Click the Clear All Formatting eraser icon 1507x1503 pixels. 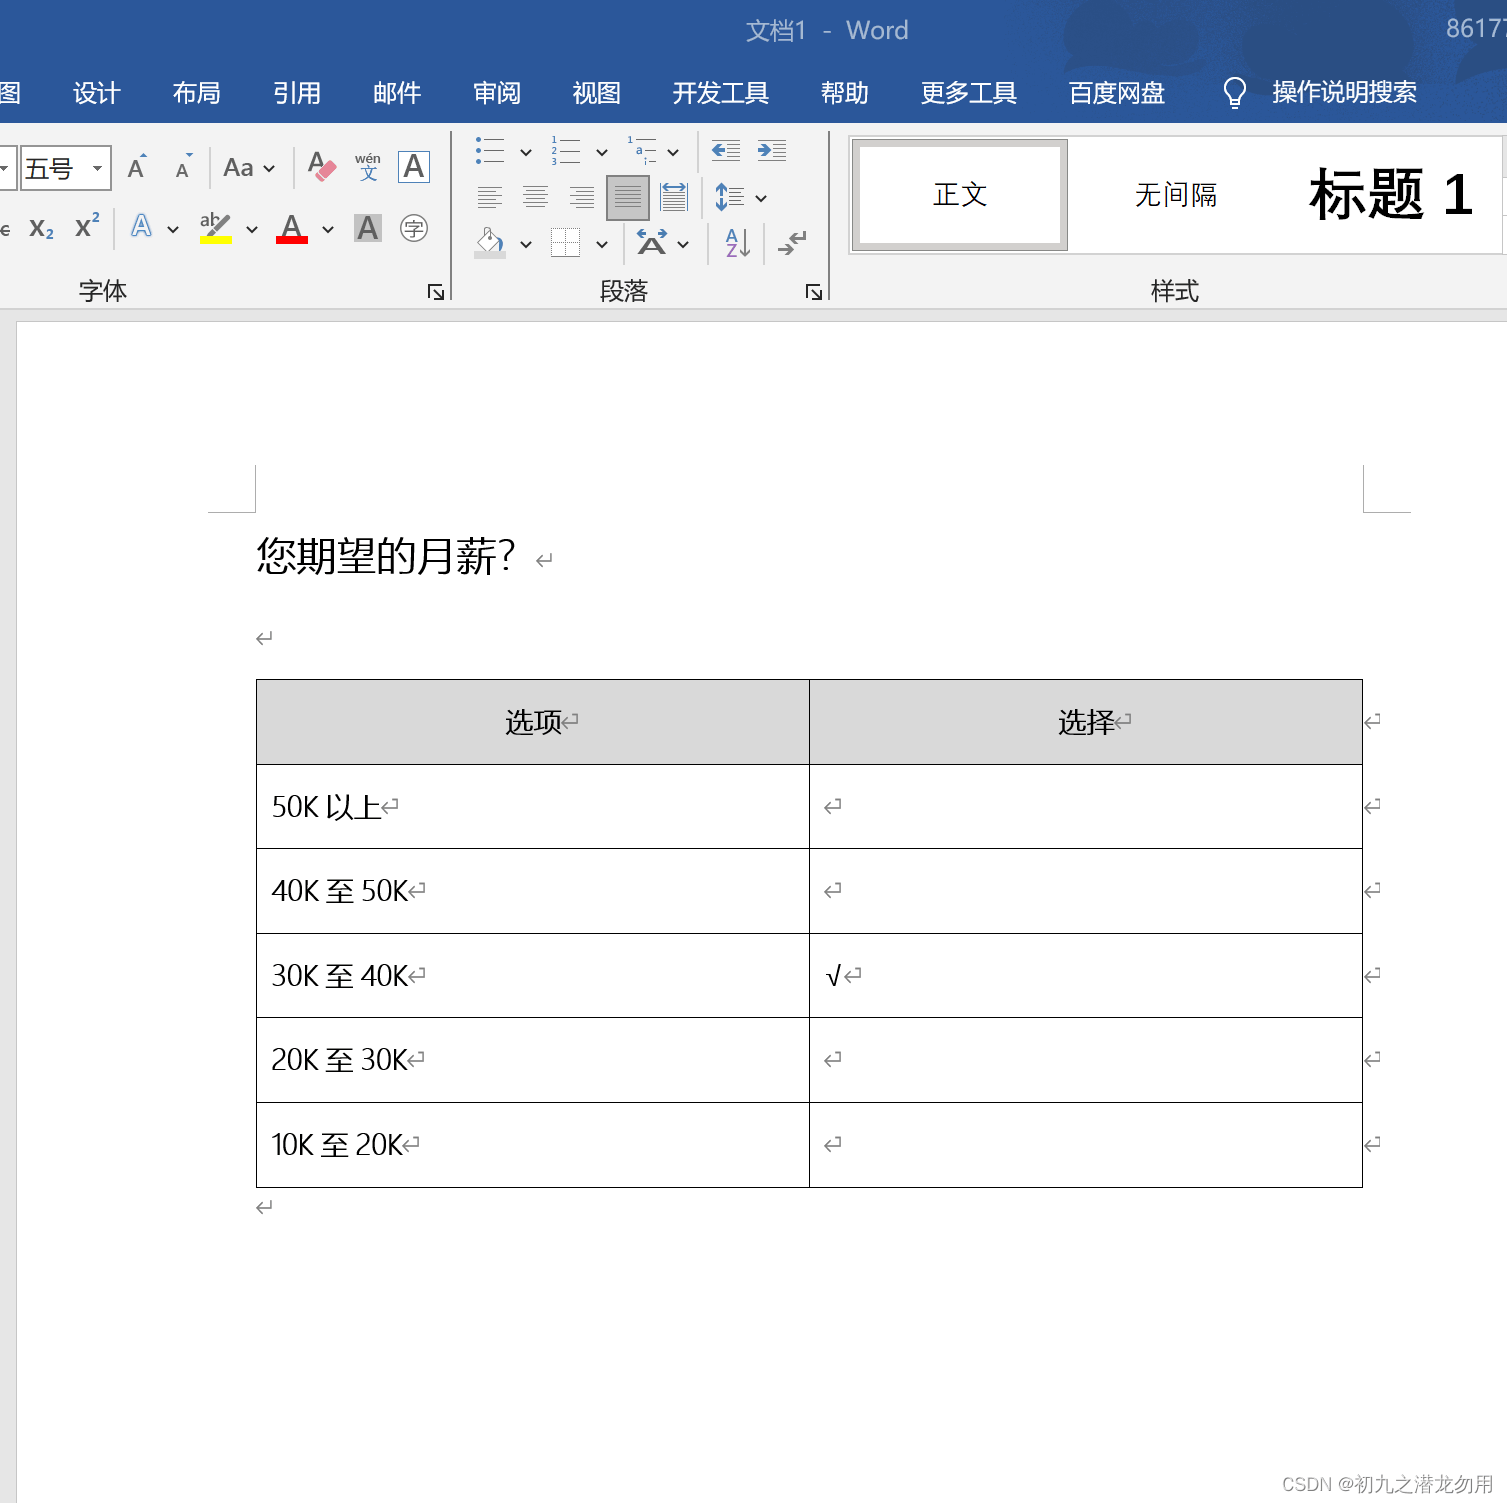click(322, 167)
